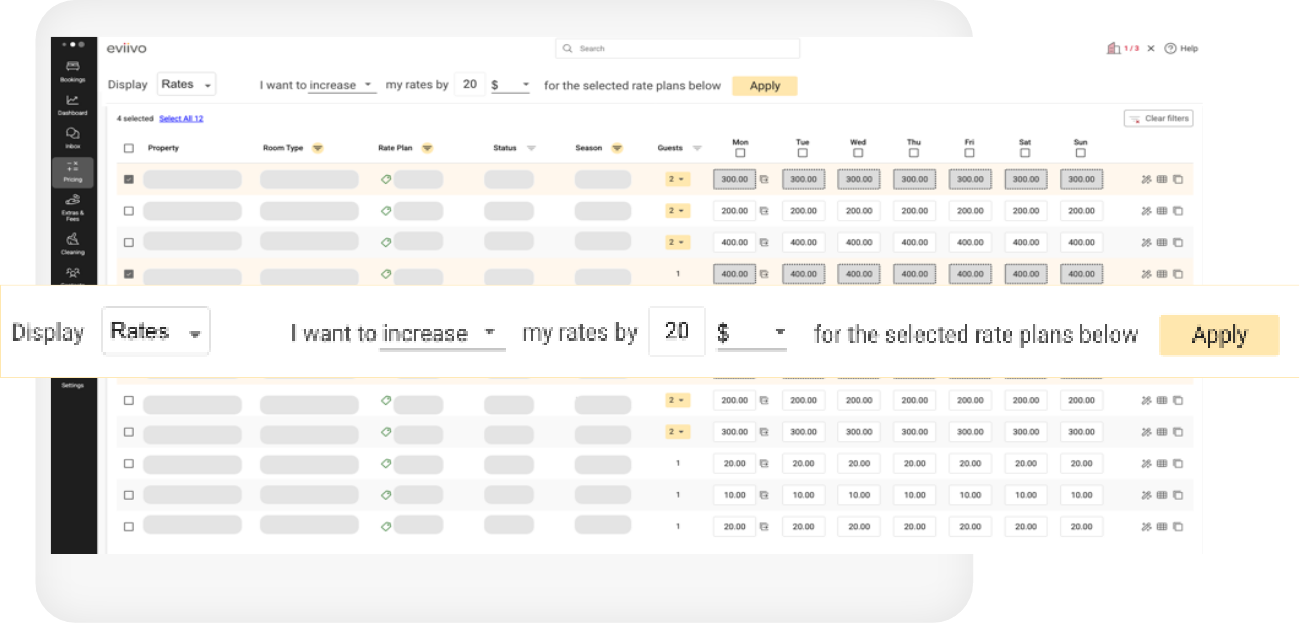Click the Search field at top
The height and width of the screenshot is (623, 1300).
pyautogui.click(x=678, y=48)
